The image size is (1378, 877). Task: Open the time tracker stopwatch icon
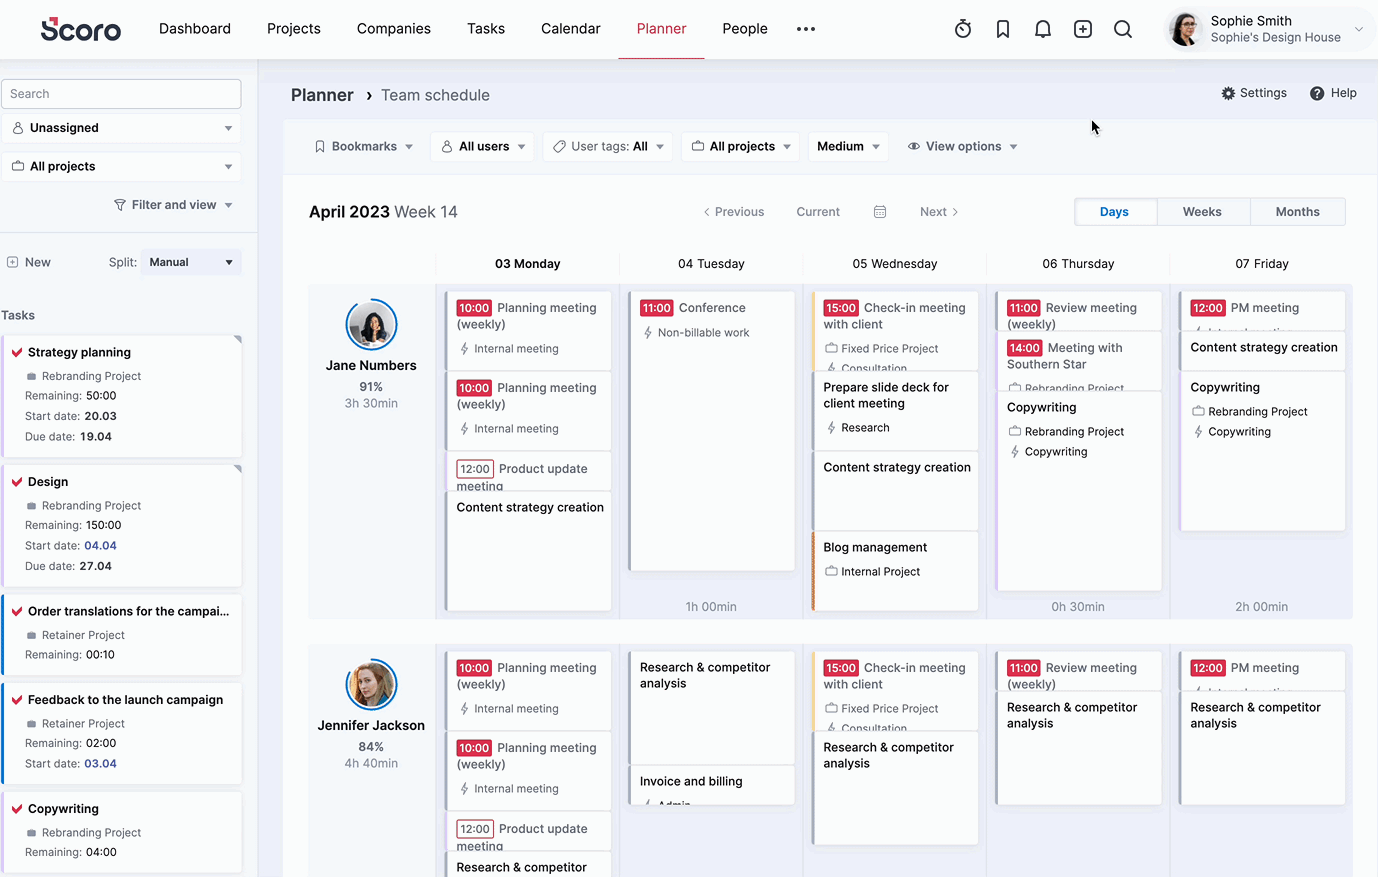click(x=962, y=29)
